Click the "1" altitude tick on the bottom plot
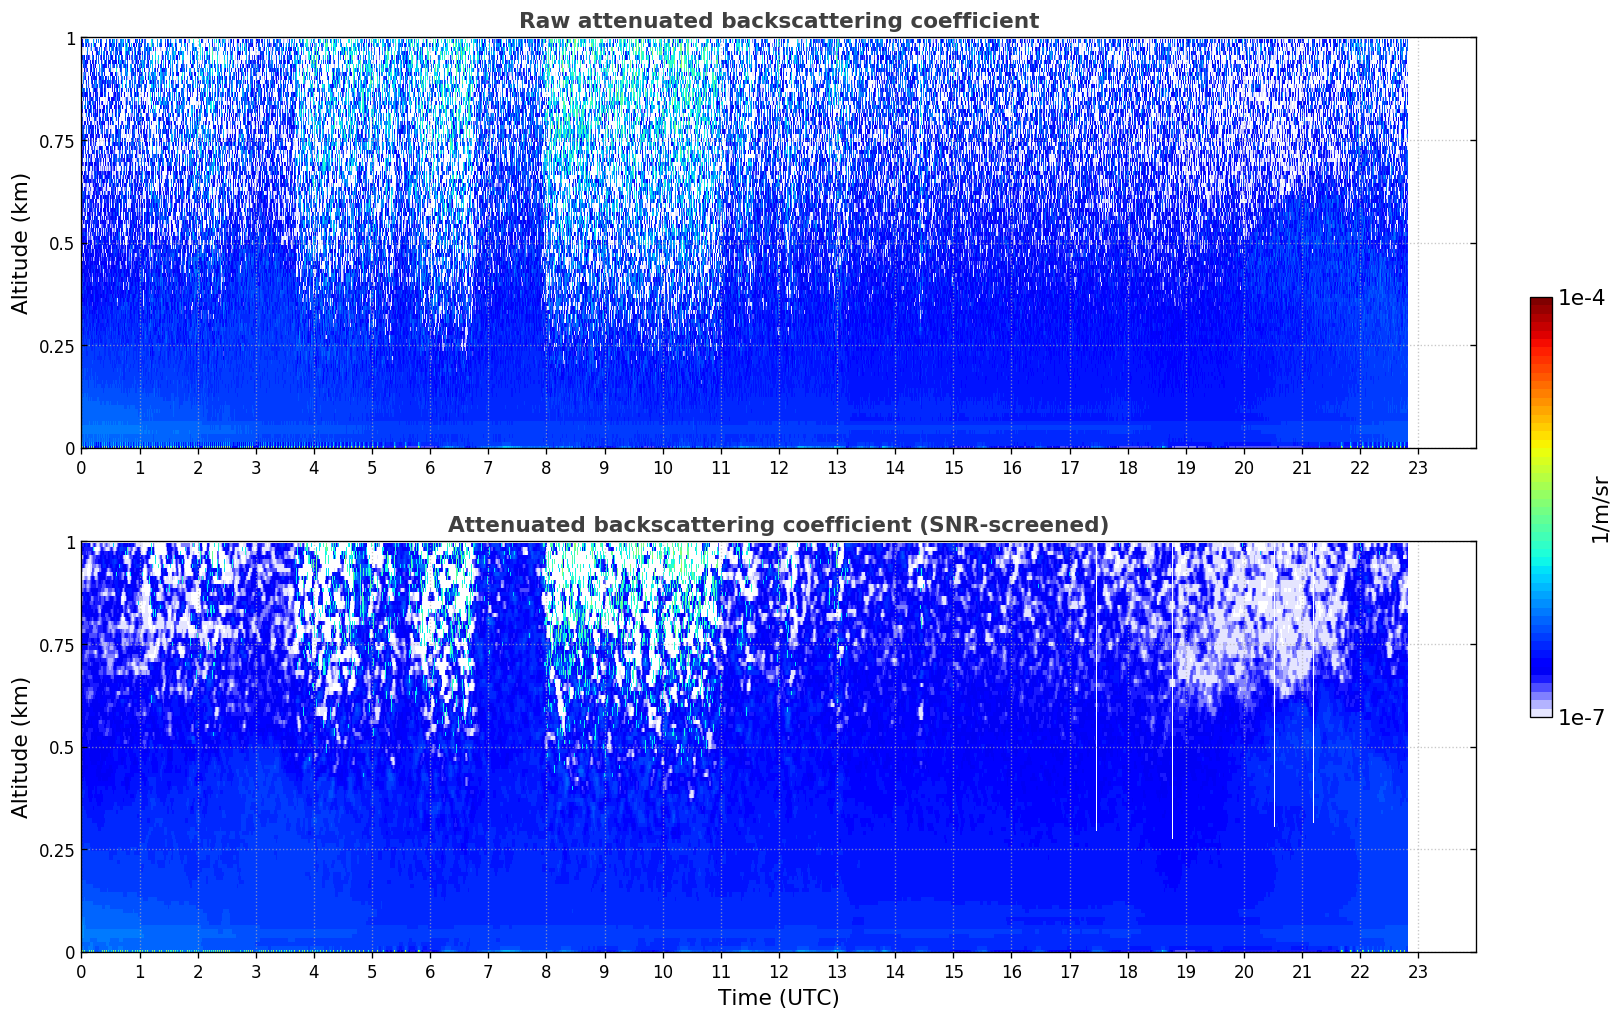 [x=71, y=542]
